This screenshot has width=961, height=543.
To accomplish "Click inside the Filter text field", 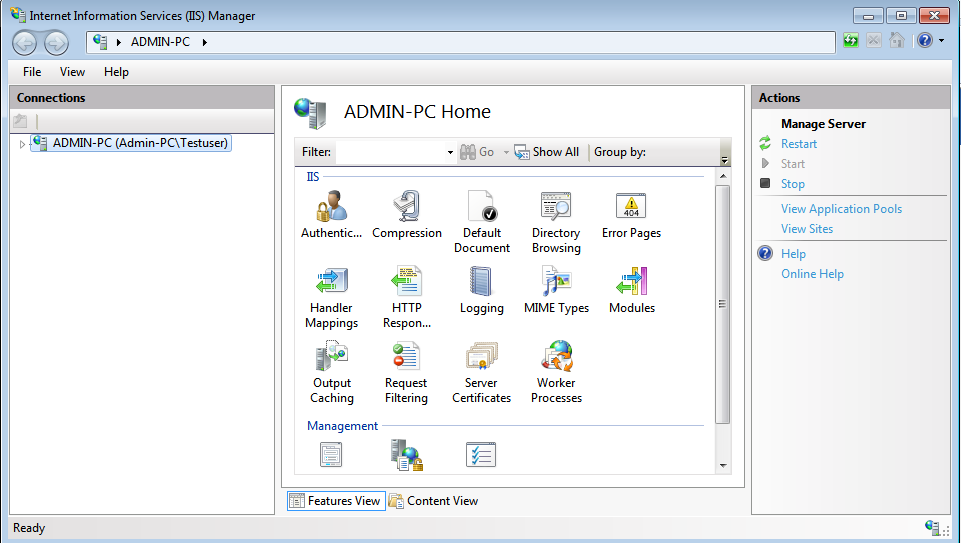I will click(390, 152).
